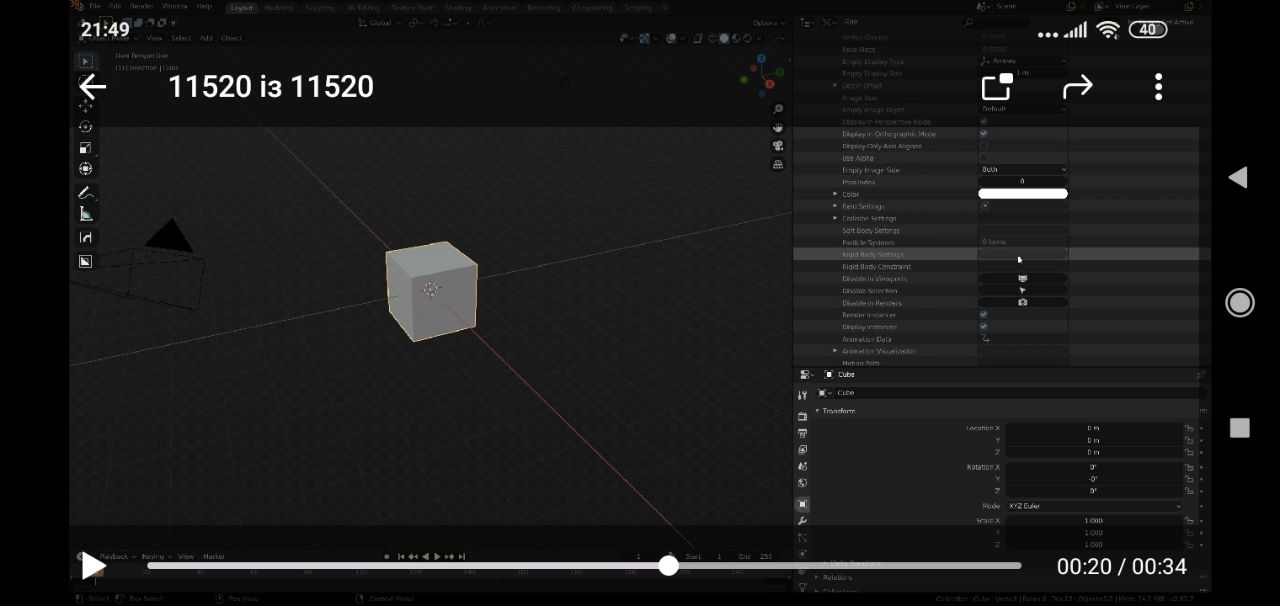The width and height of the screenshot is (1280, 606).
Task: Toggle Display in Perspective Mode checkbox
Action: click(x=983, y=121)
